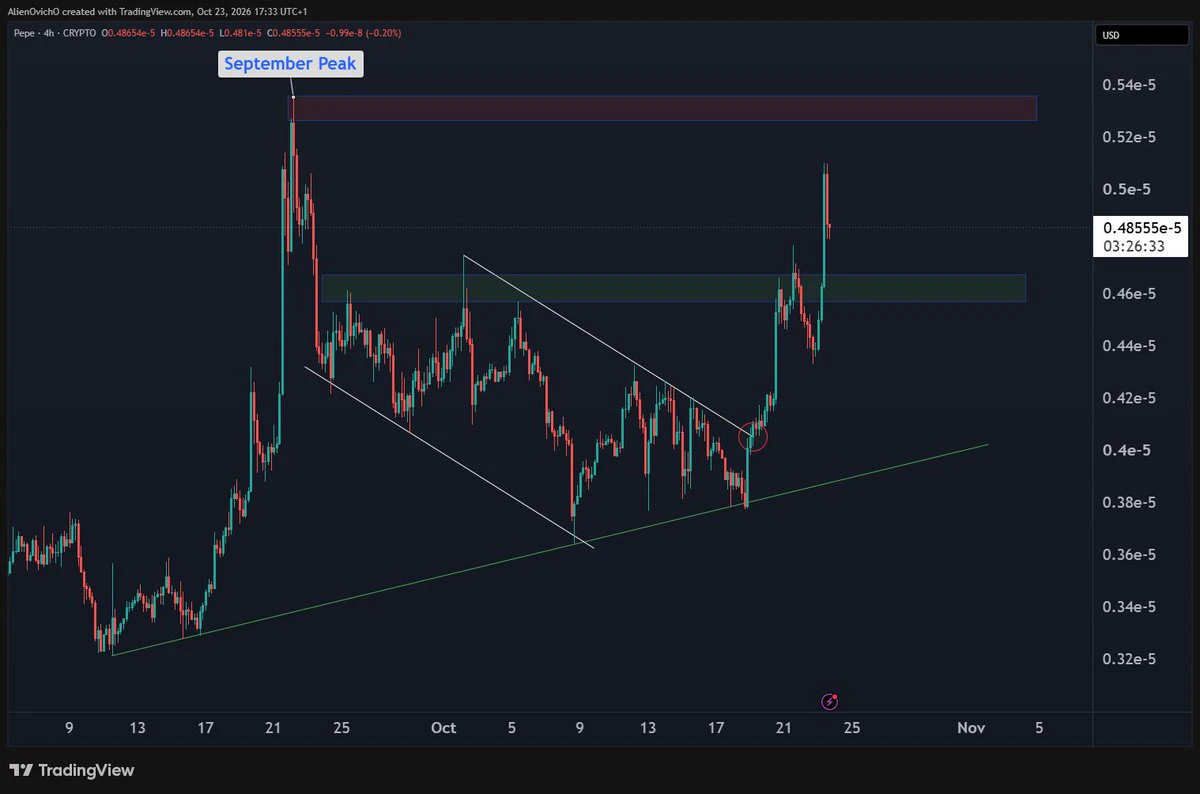The width and height of the screenshot is (1200, 794).
Task: Select the September Peak label
Action: 290,64
